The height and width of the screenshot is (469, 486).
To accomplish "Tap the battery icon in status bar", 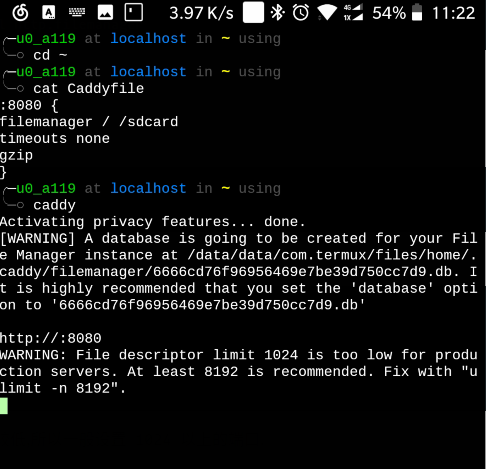I will (x=417, y=12).
